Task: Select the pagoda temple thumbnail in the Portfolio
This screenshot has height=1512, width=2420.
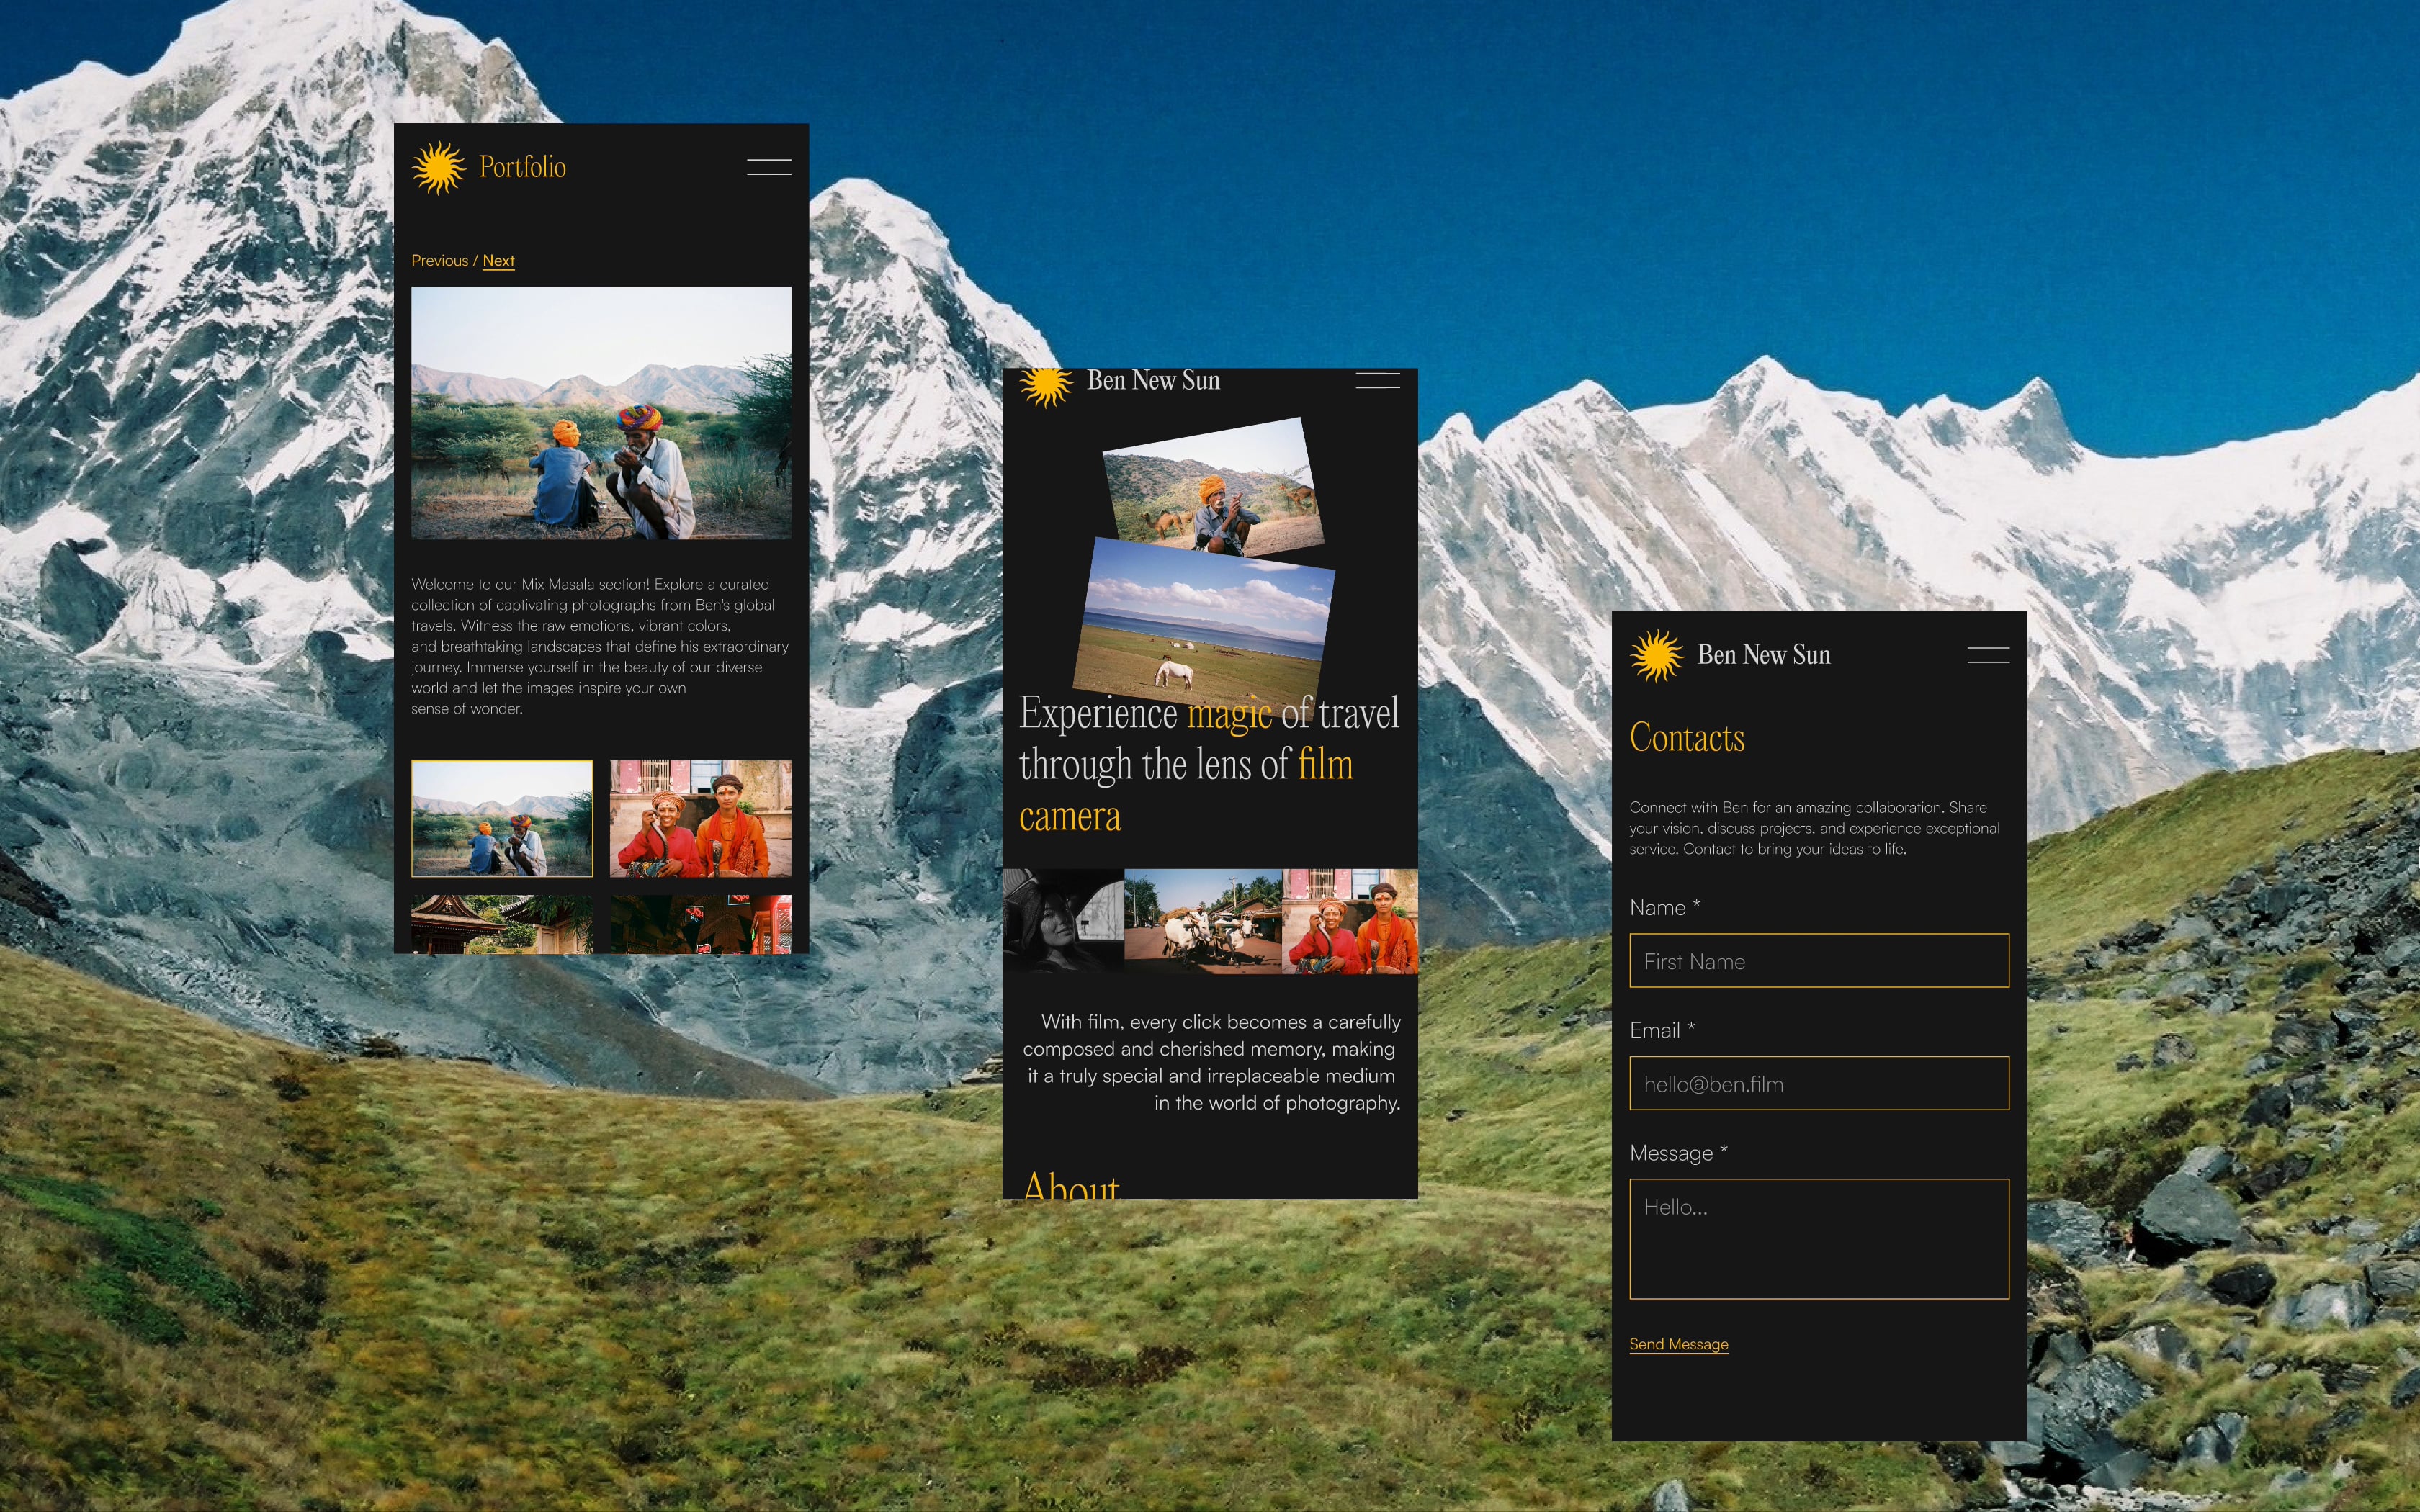Action: tap(502, 924)
